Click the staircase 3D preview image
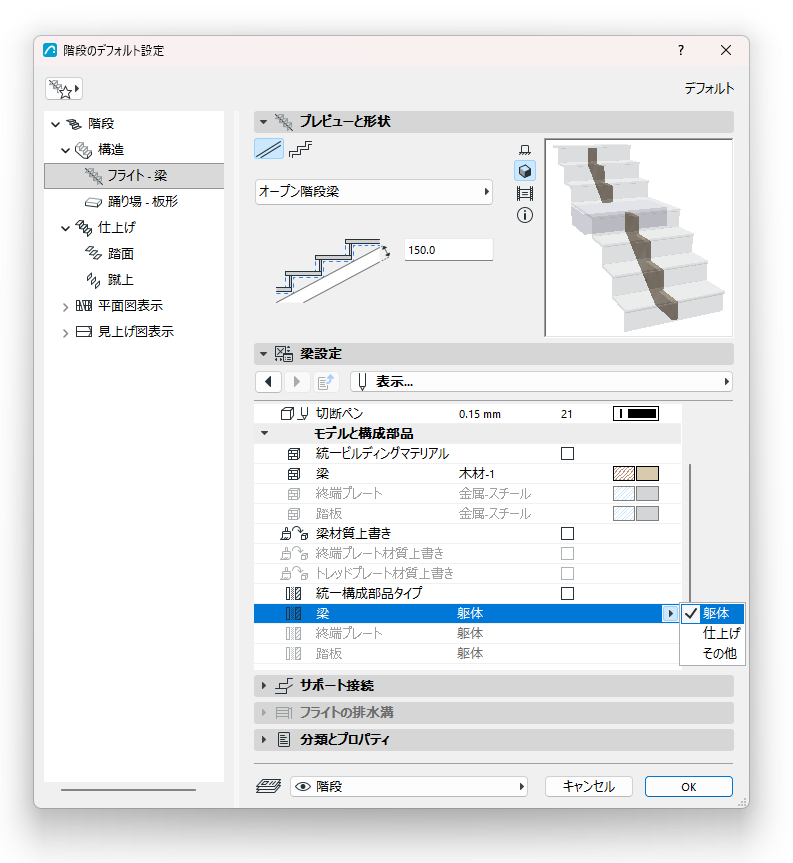Viewport: 793px width, 863px height. click(x=638, y=237)
